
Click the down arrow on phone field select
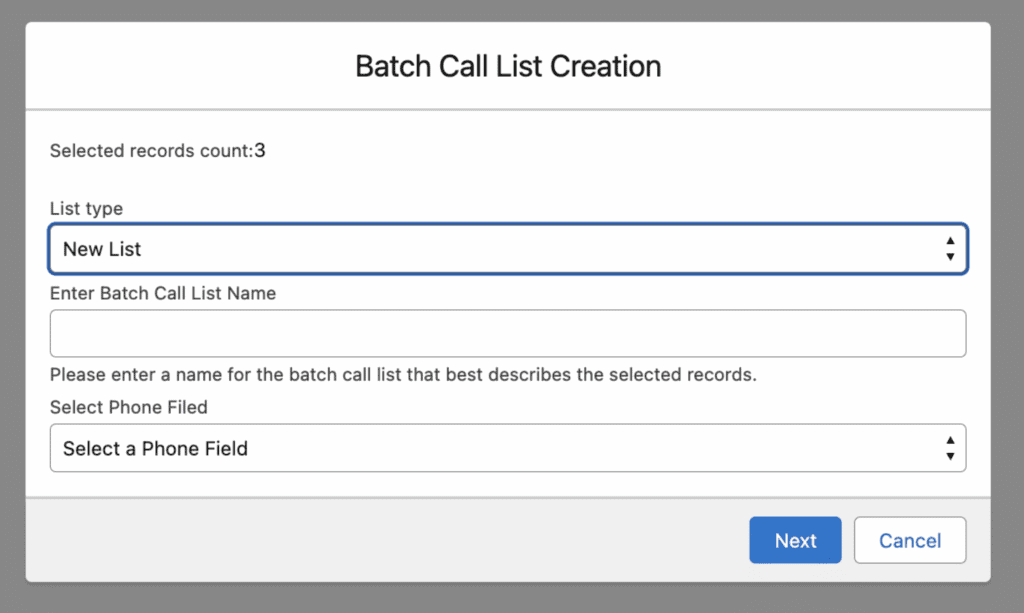coord(949,456)
